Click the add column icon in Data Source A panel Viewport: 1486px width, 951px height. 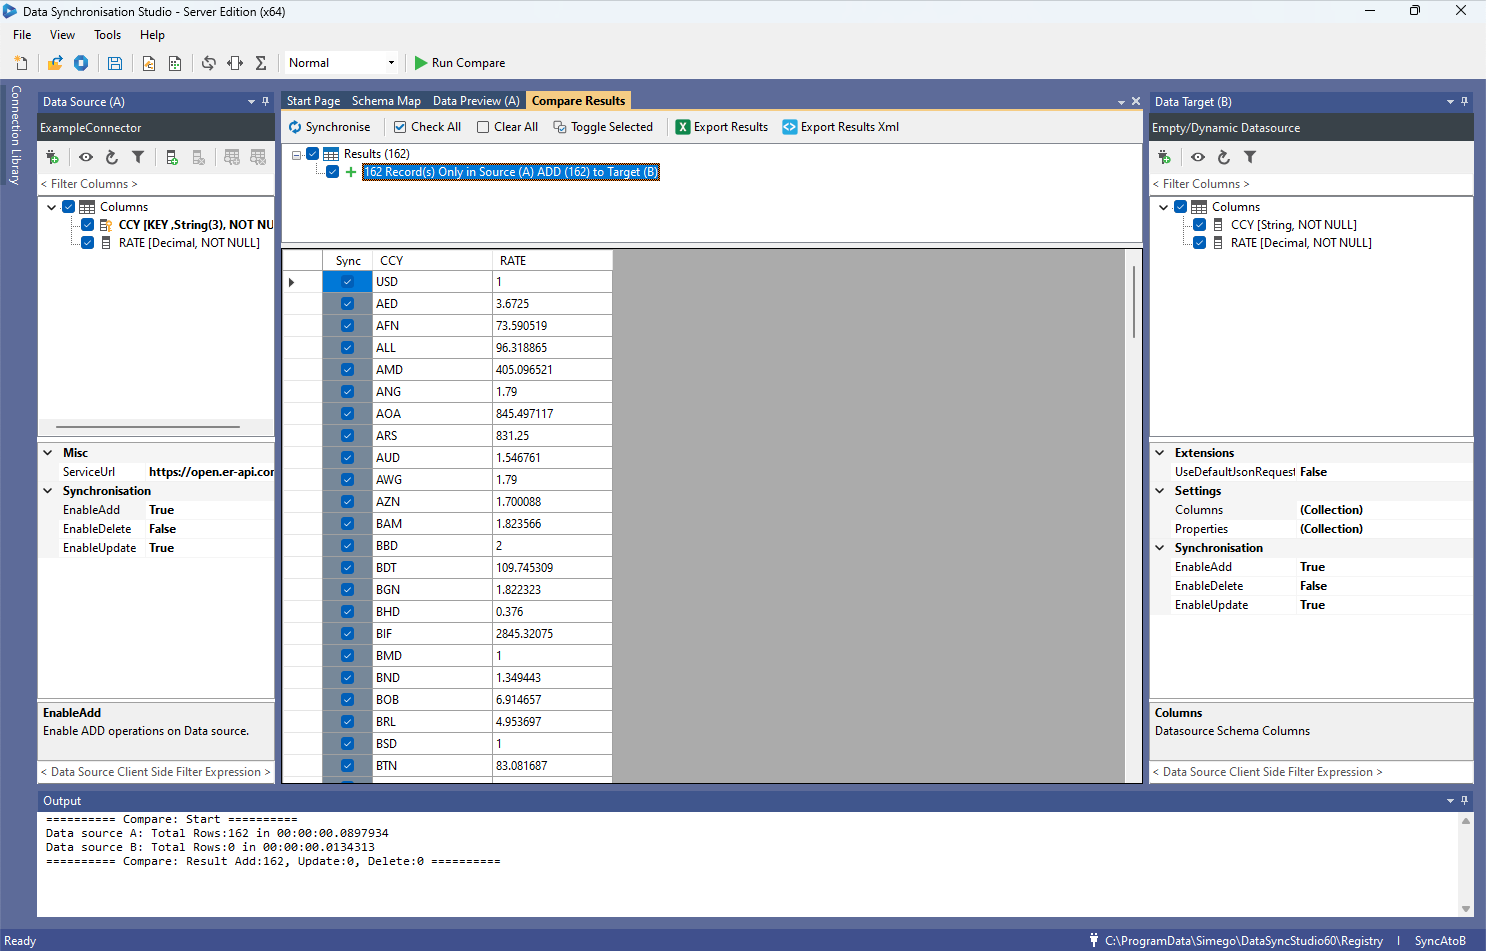point(171,158)
